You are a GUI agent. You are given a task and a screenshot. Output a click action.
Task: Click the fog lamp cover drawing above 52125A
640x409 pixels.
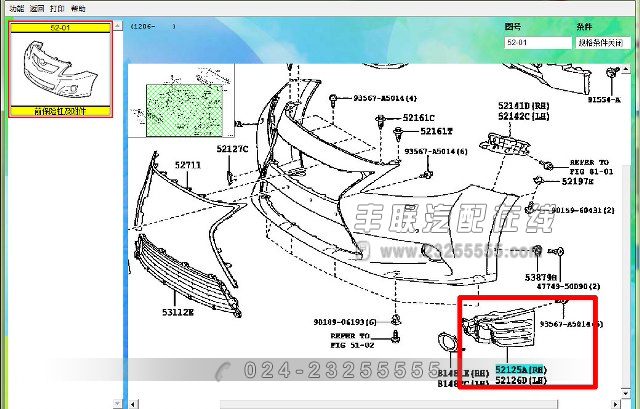click(499, 329)
